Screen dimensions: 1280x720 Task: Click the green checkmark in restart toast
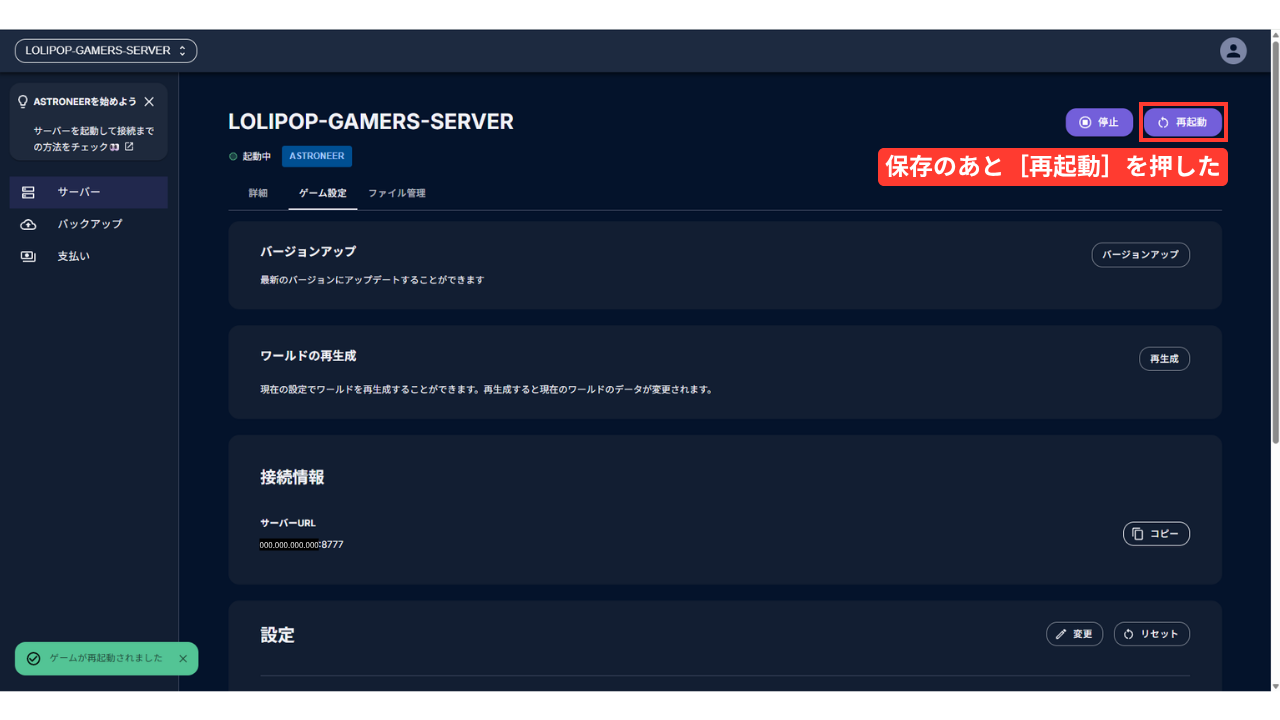[33, 658]
